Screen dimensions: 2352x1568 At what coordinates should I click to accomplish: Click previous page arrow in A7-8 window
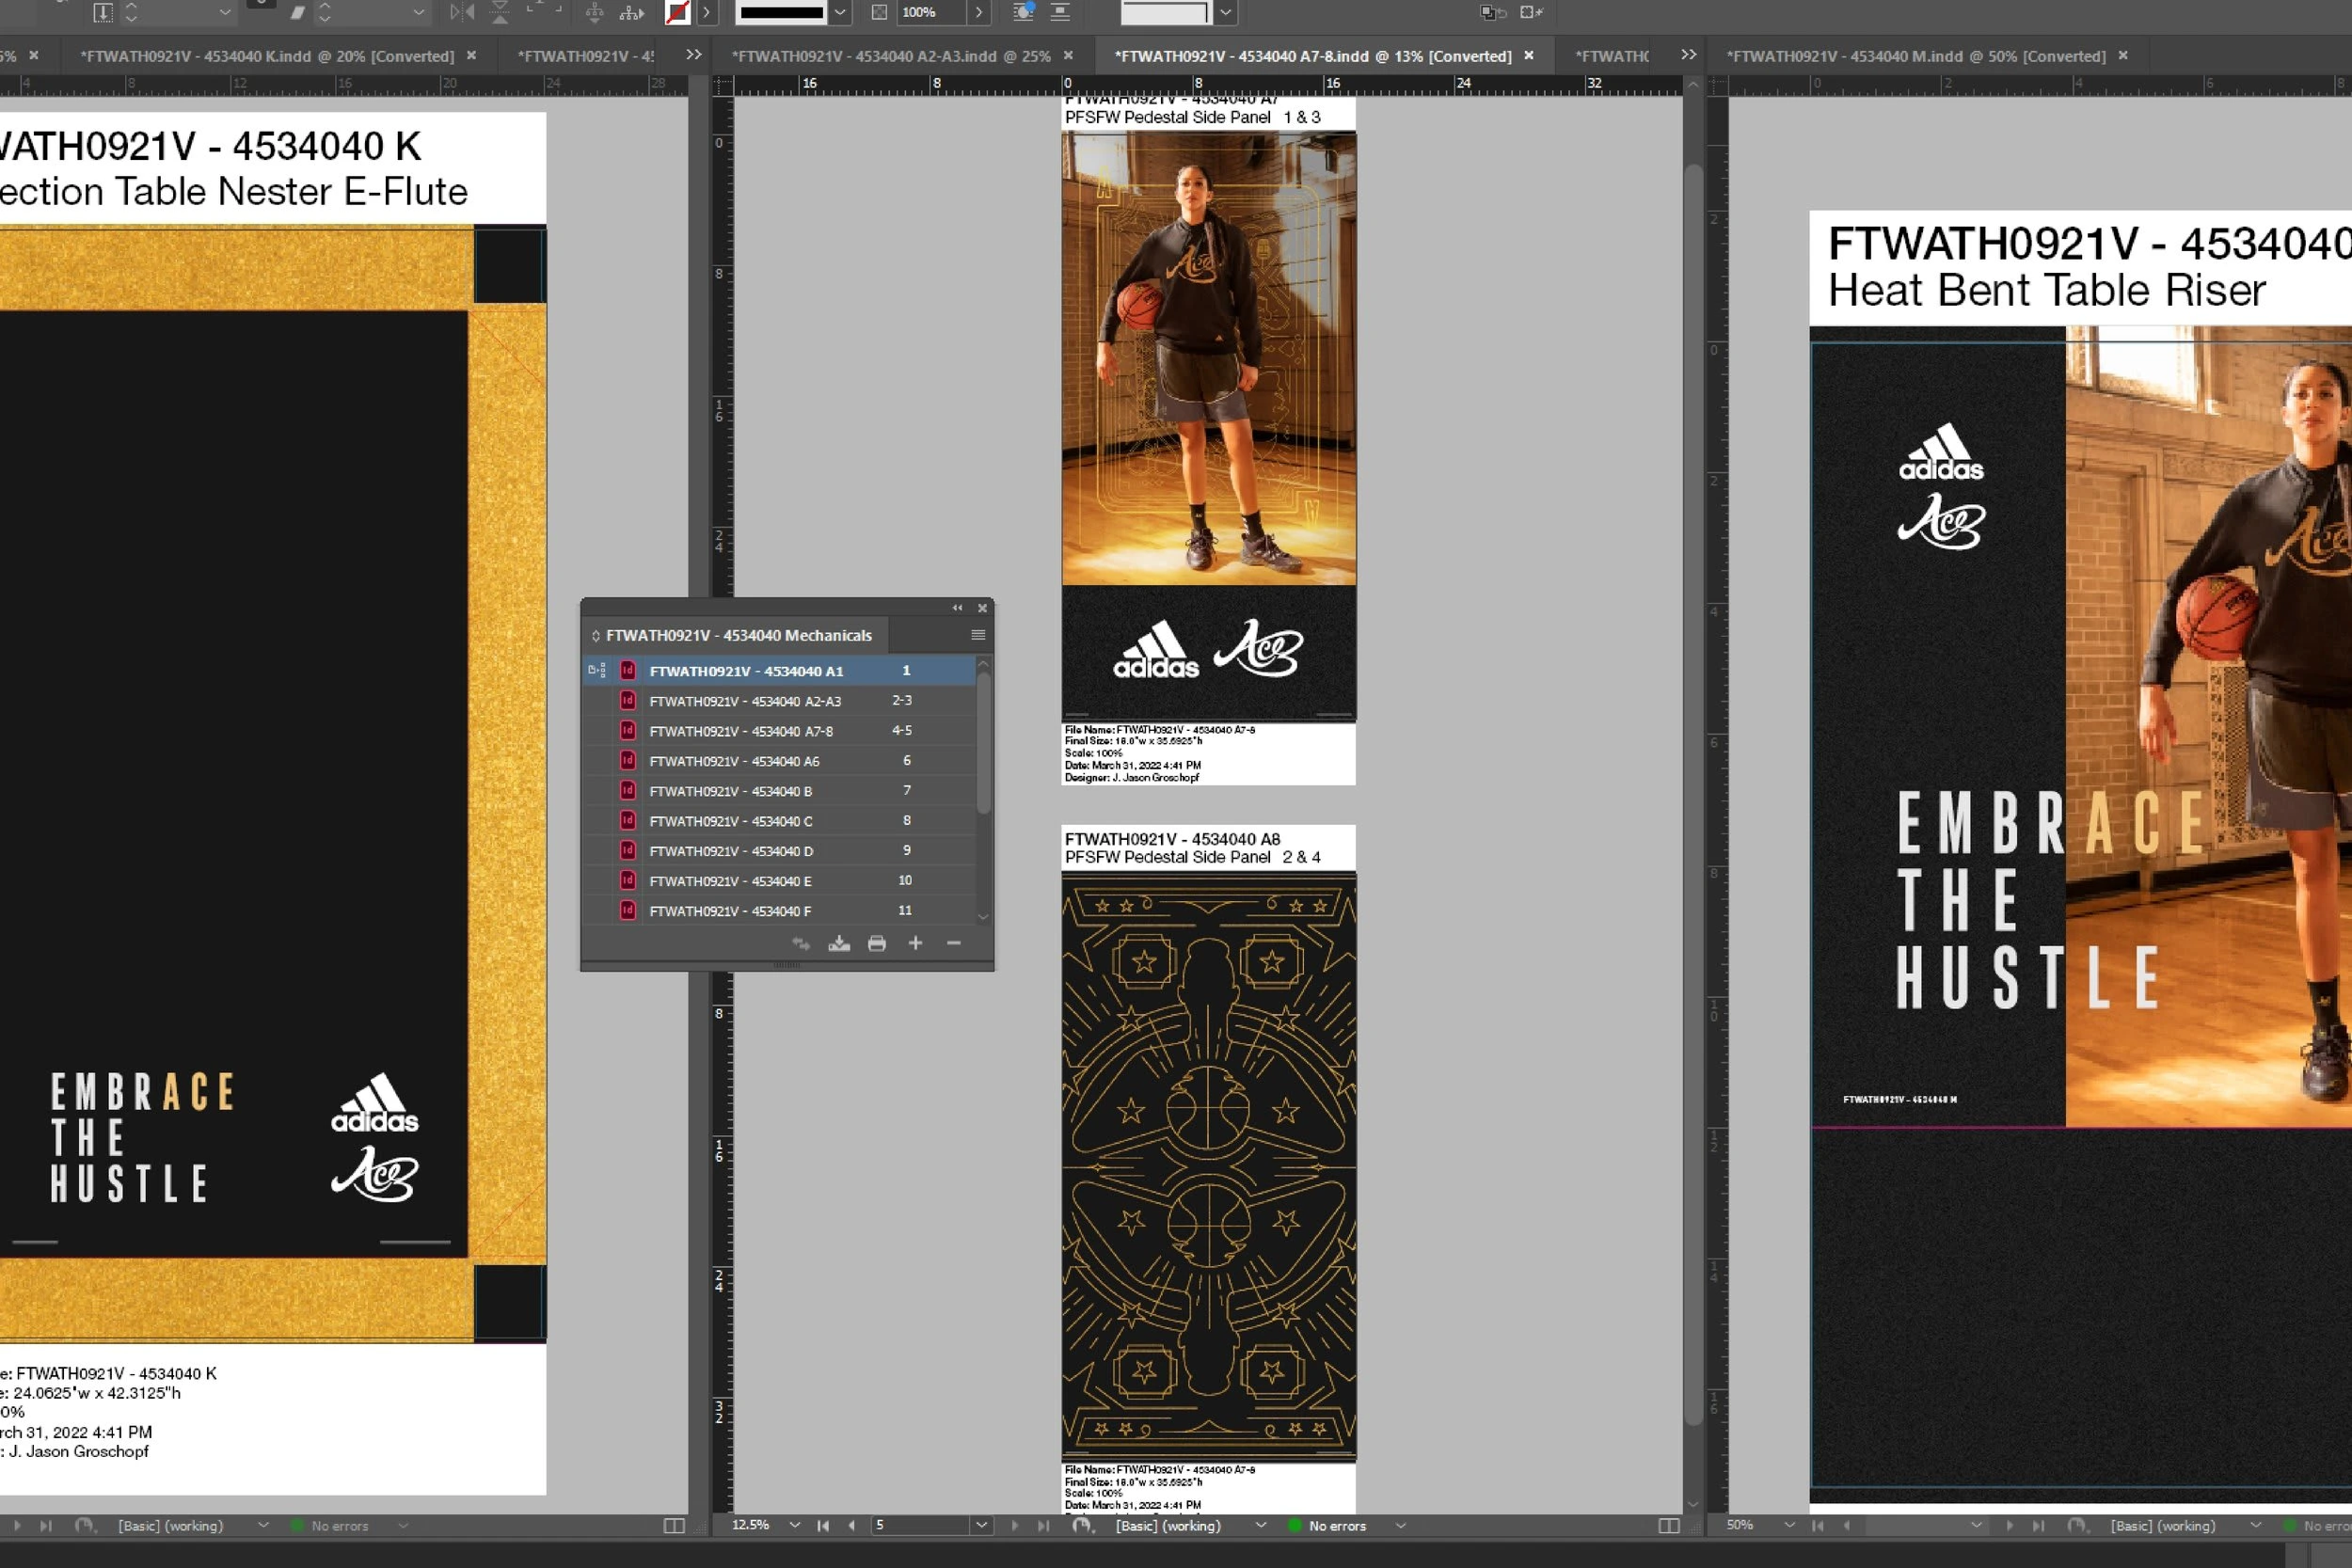click(851, 1525)
